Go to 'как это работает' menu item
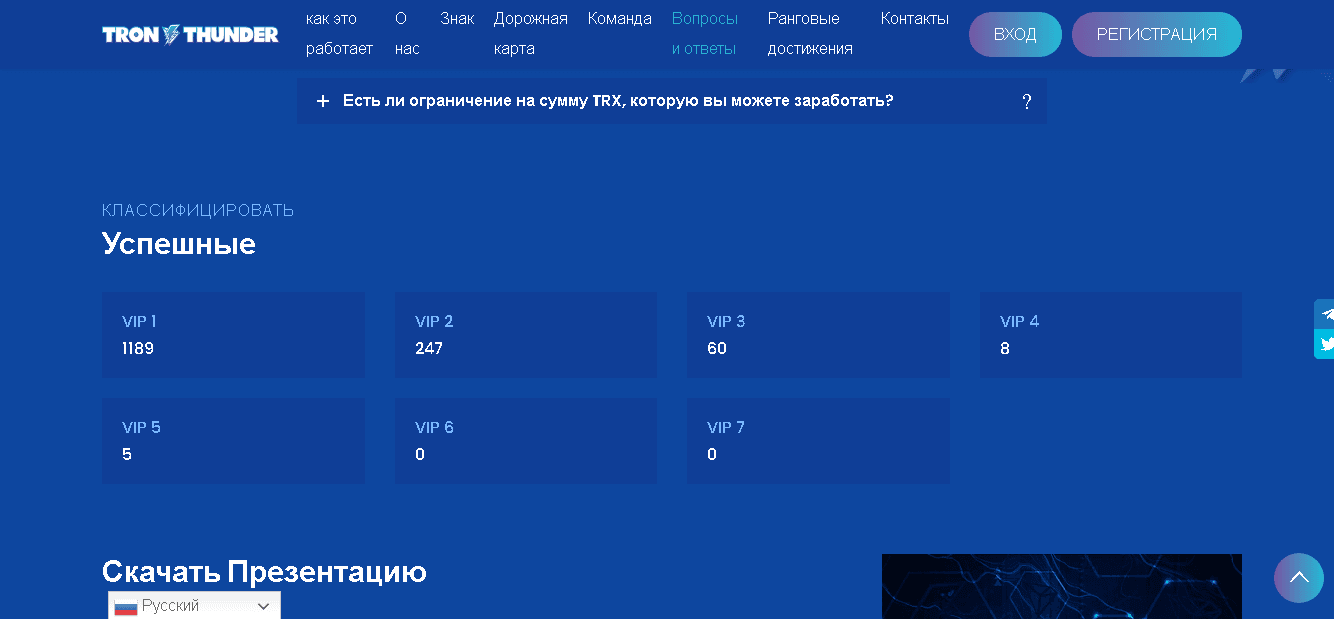Image resolution: width=1334 pixels, height=619 pixels. coord(339,34)
